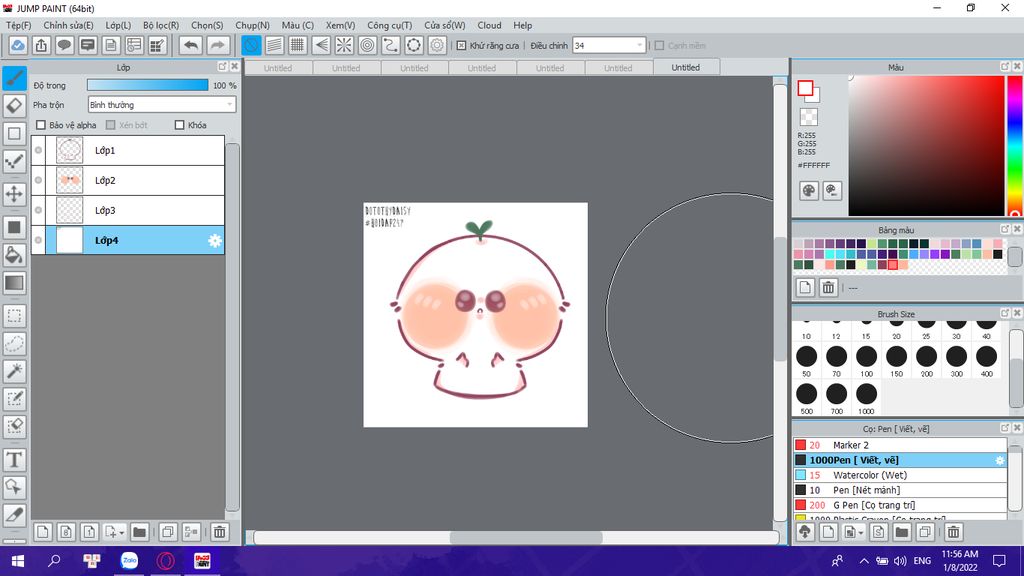The image size is (1024, 576).
Task: Enable the concentric circle snap guide
Action: click(368, 45)
